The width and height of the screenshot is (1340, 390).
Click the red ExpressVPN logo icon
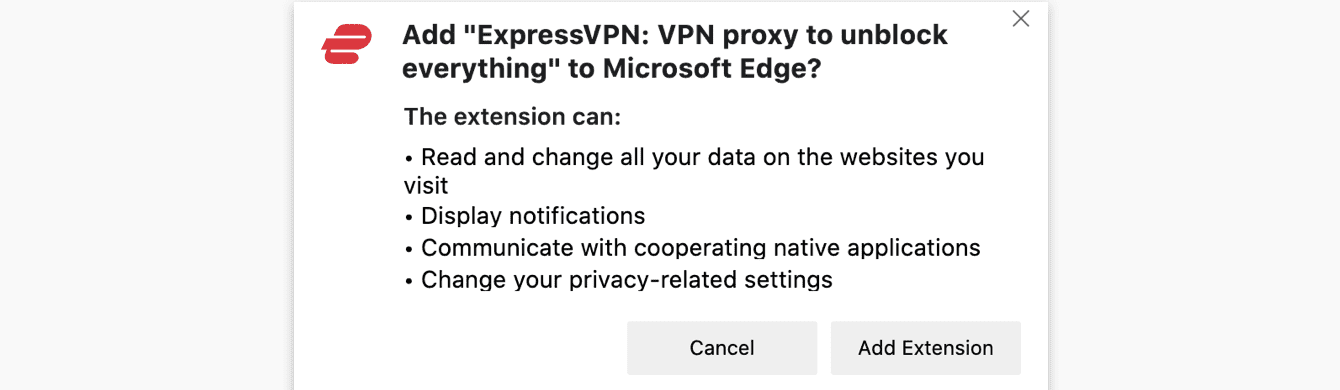pos(347,44)
